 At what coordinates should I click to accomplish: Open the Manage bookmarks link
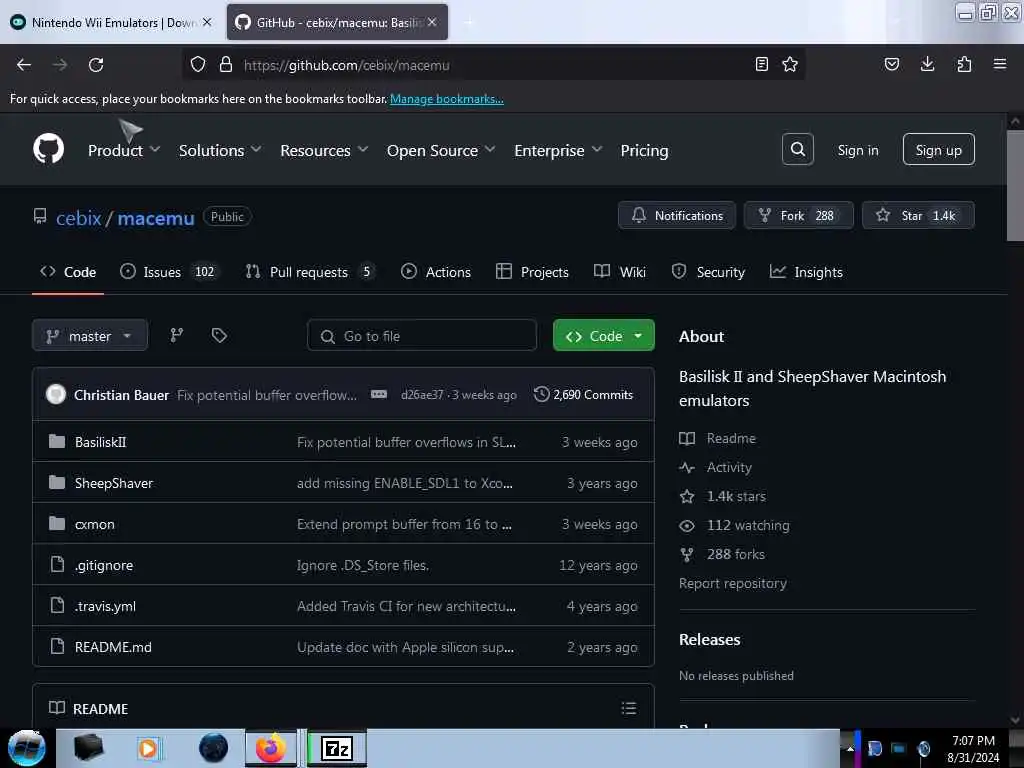click(447, 99)
